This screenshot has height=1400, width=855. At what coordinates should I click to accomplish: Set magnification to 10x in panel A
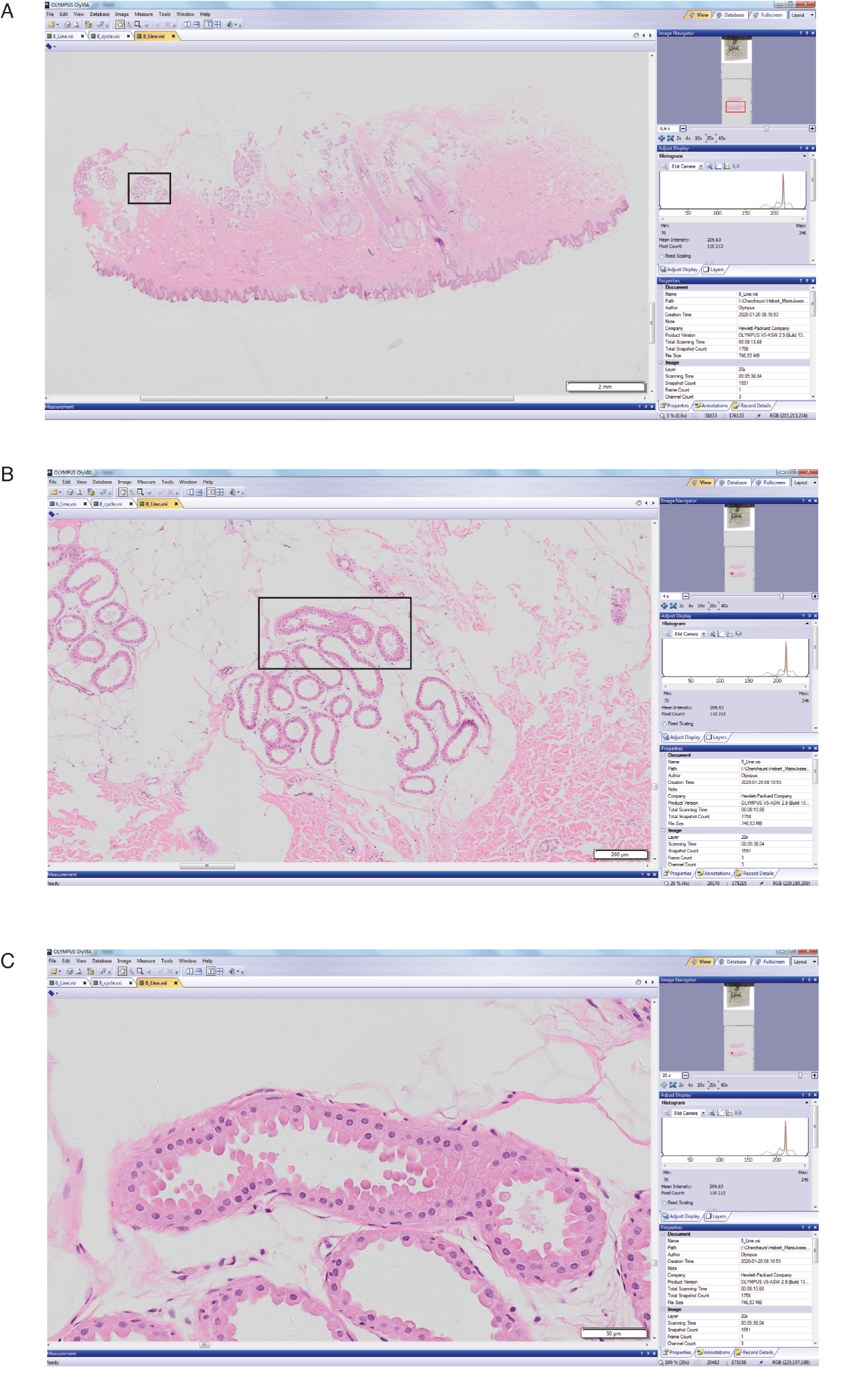(x=699, y=138)
